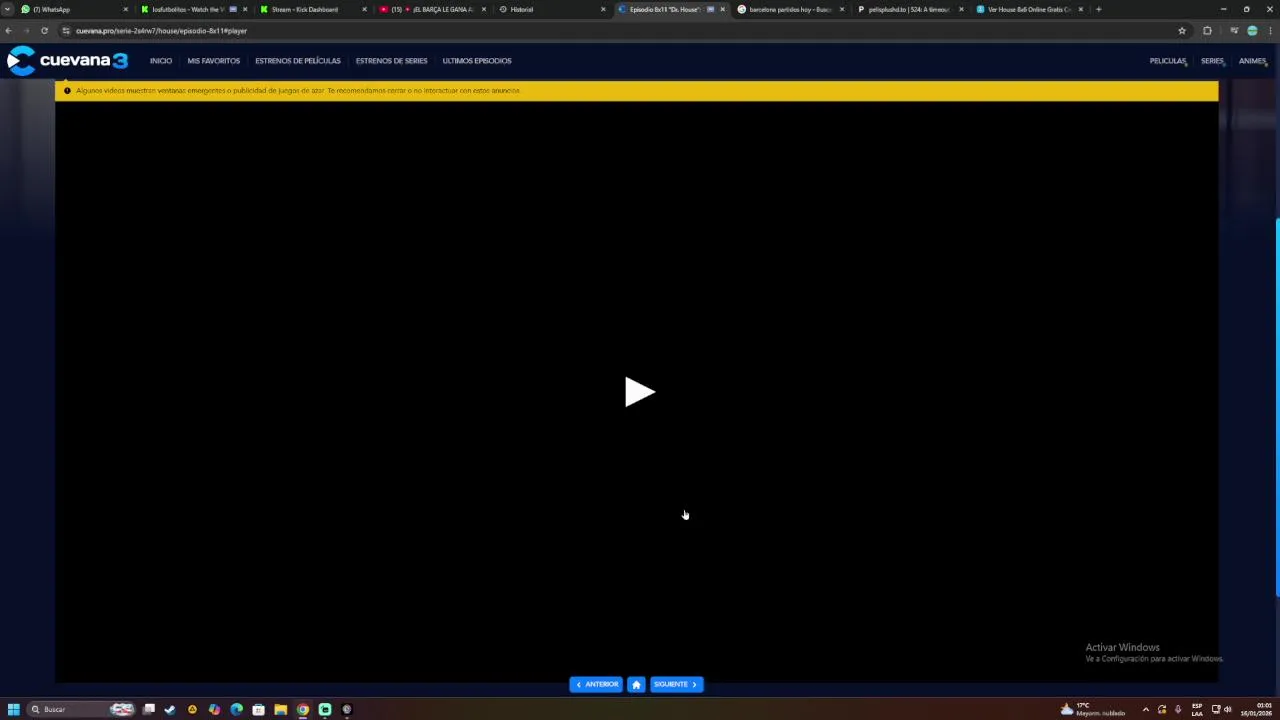1280x720 pixels.
Task: Click the Chrome icon in the taskbar
Action: (x=302, y=709)
